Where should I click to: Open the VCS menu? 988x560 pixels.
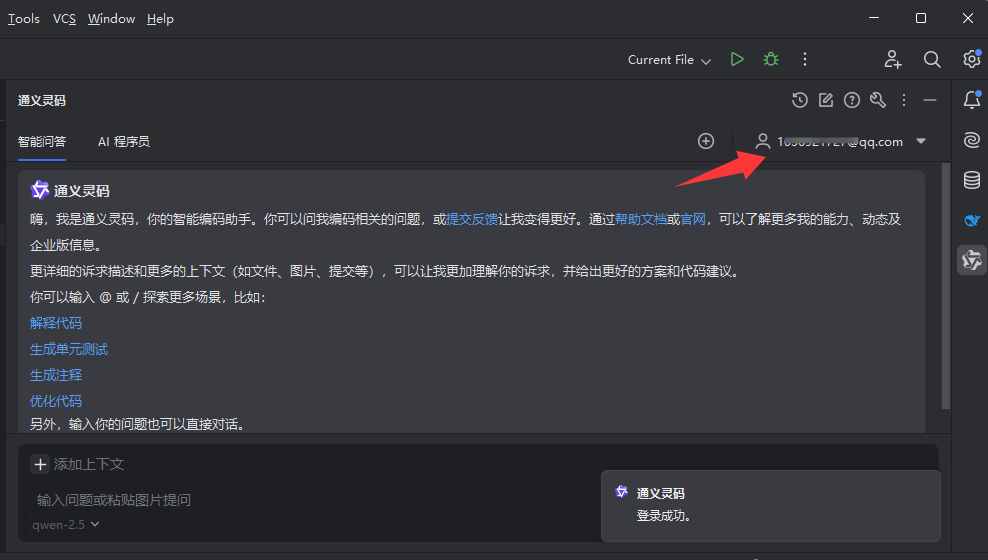pos(64,19)
